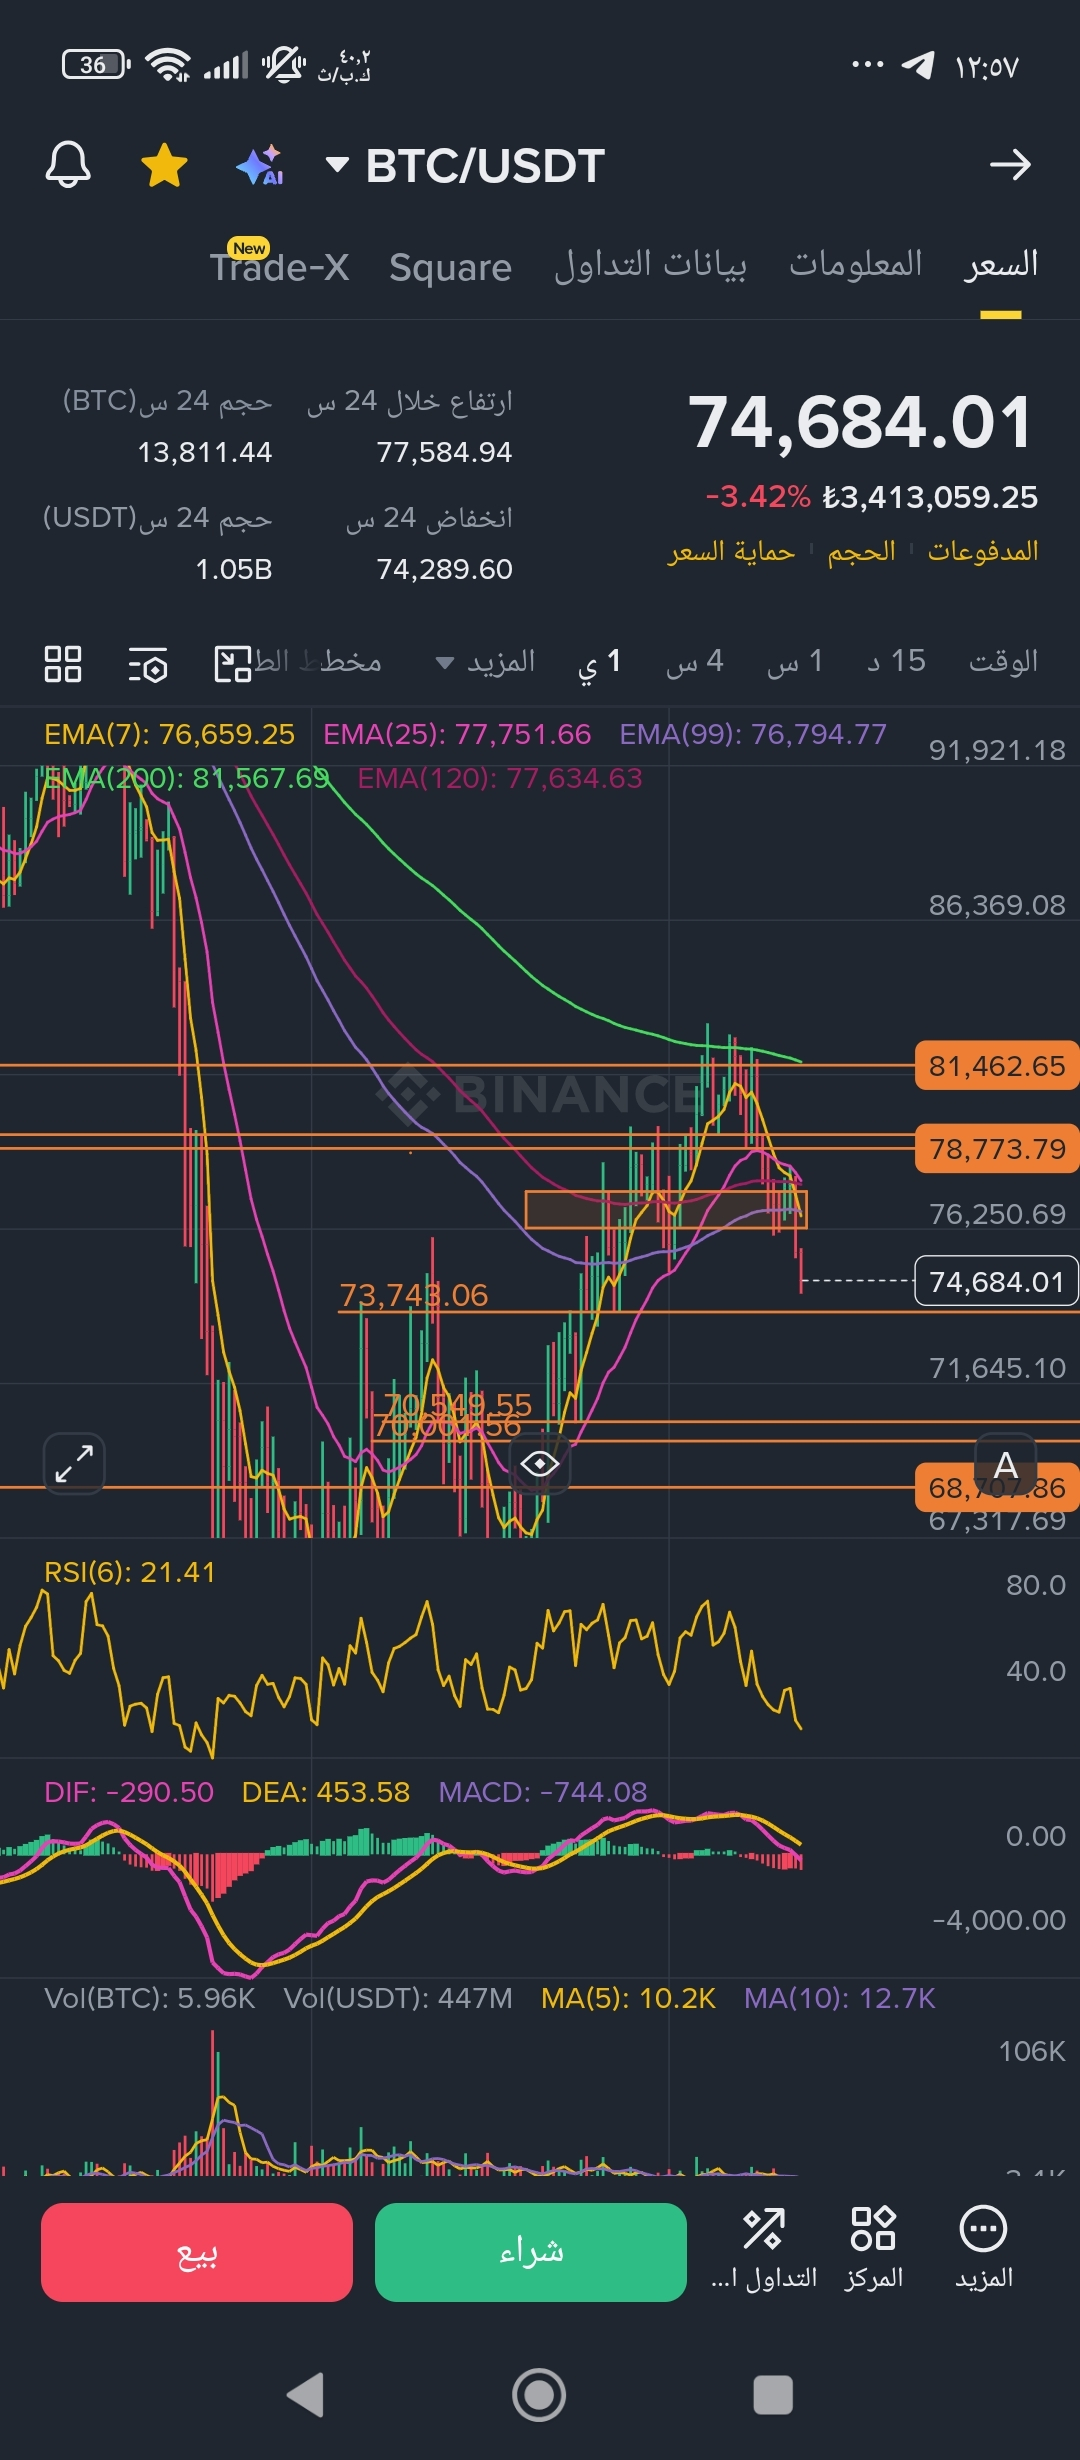
Task: Tap the A auto-scale button
Action: pyautogui.click(x=1006, y=1465)
